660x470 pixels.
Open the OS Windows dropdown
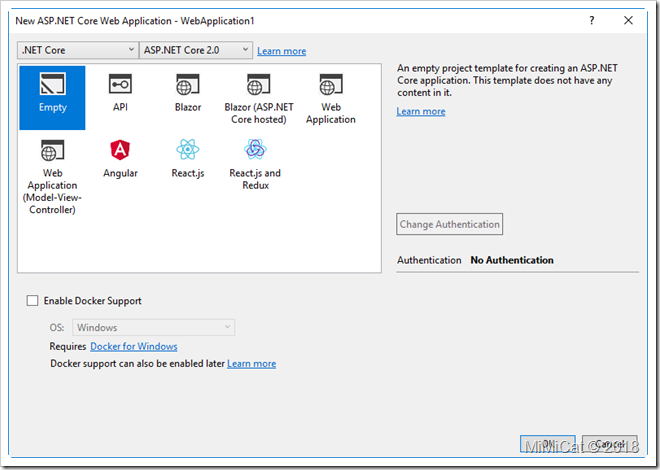[x=153, y=327]
